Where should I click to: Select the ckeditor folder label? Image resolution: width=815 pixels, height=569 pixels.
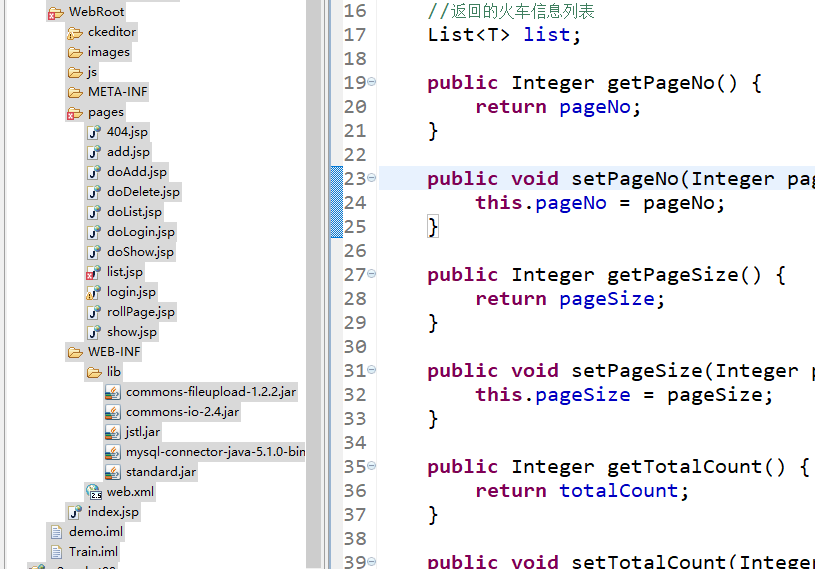(112, 32)
